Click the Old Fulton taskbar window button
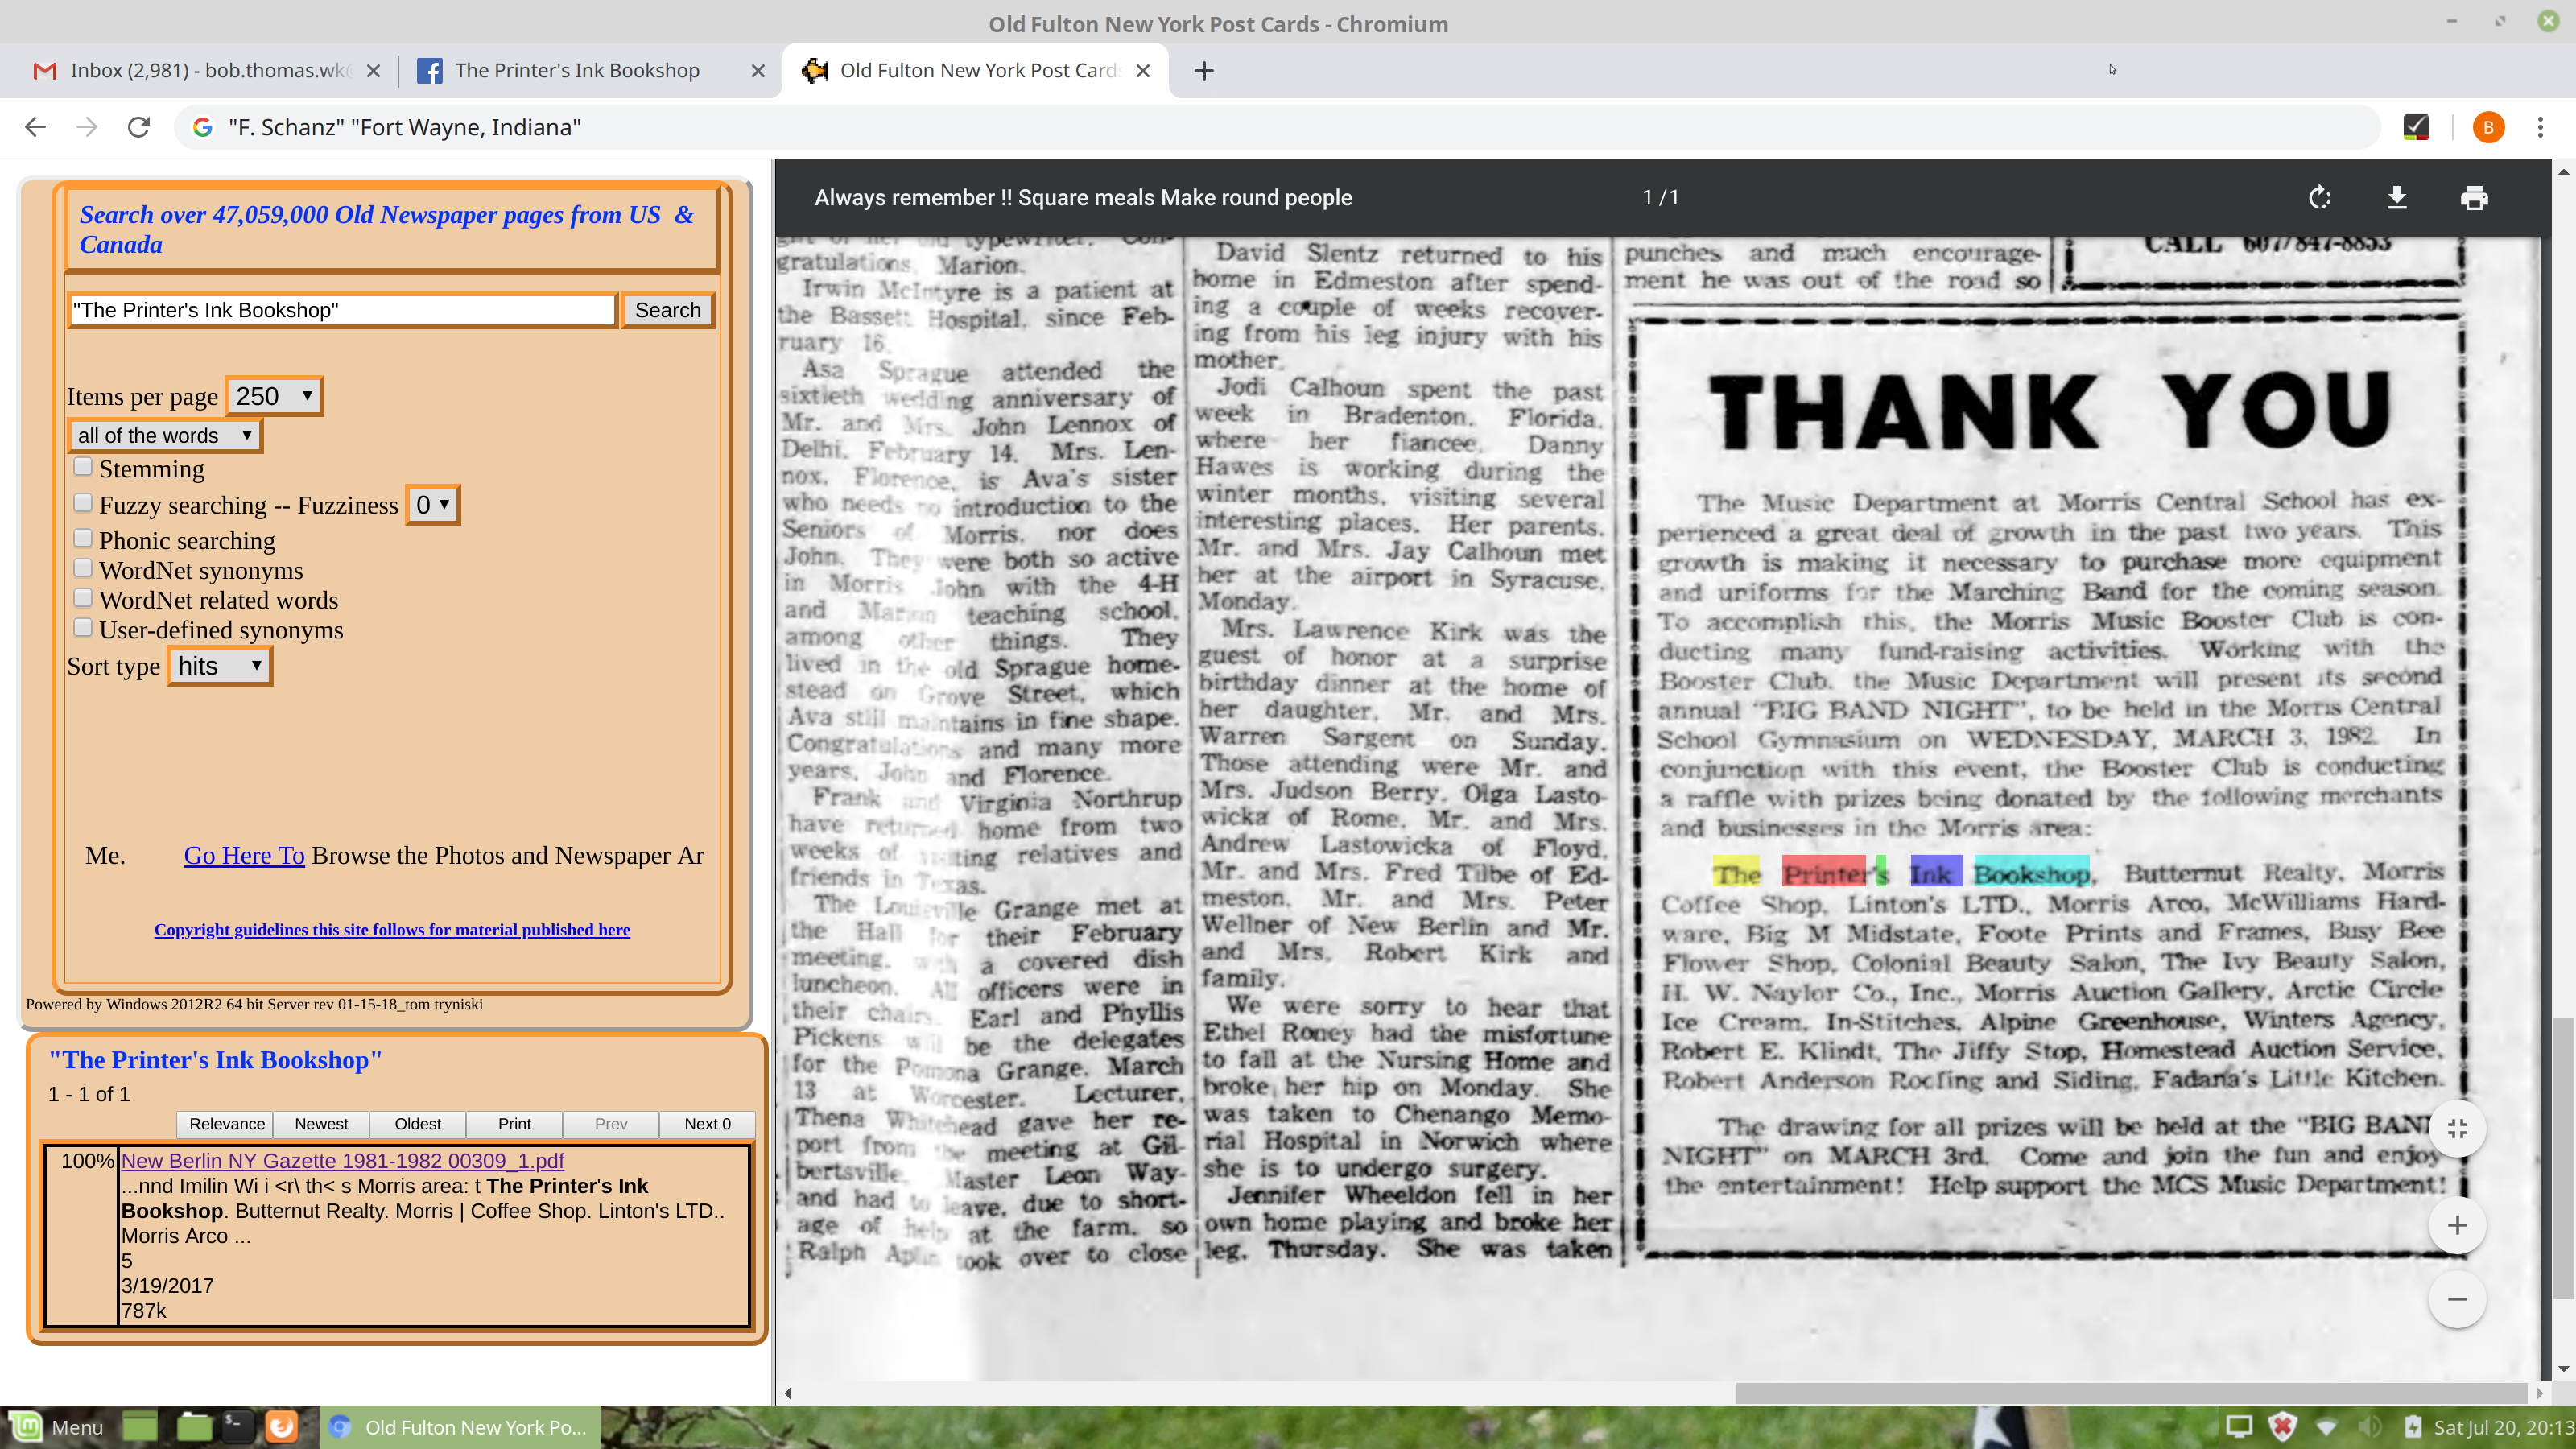2576x1449 pixels. click(x=460, y=1427)
